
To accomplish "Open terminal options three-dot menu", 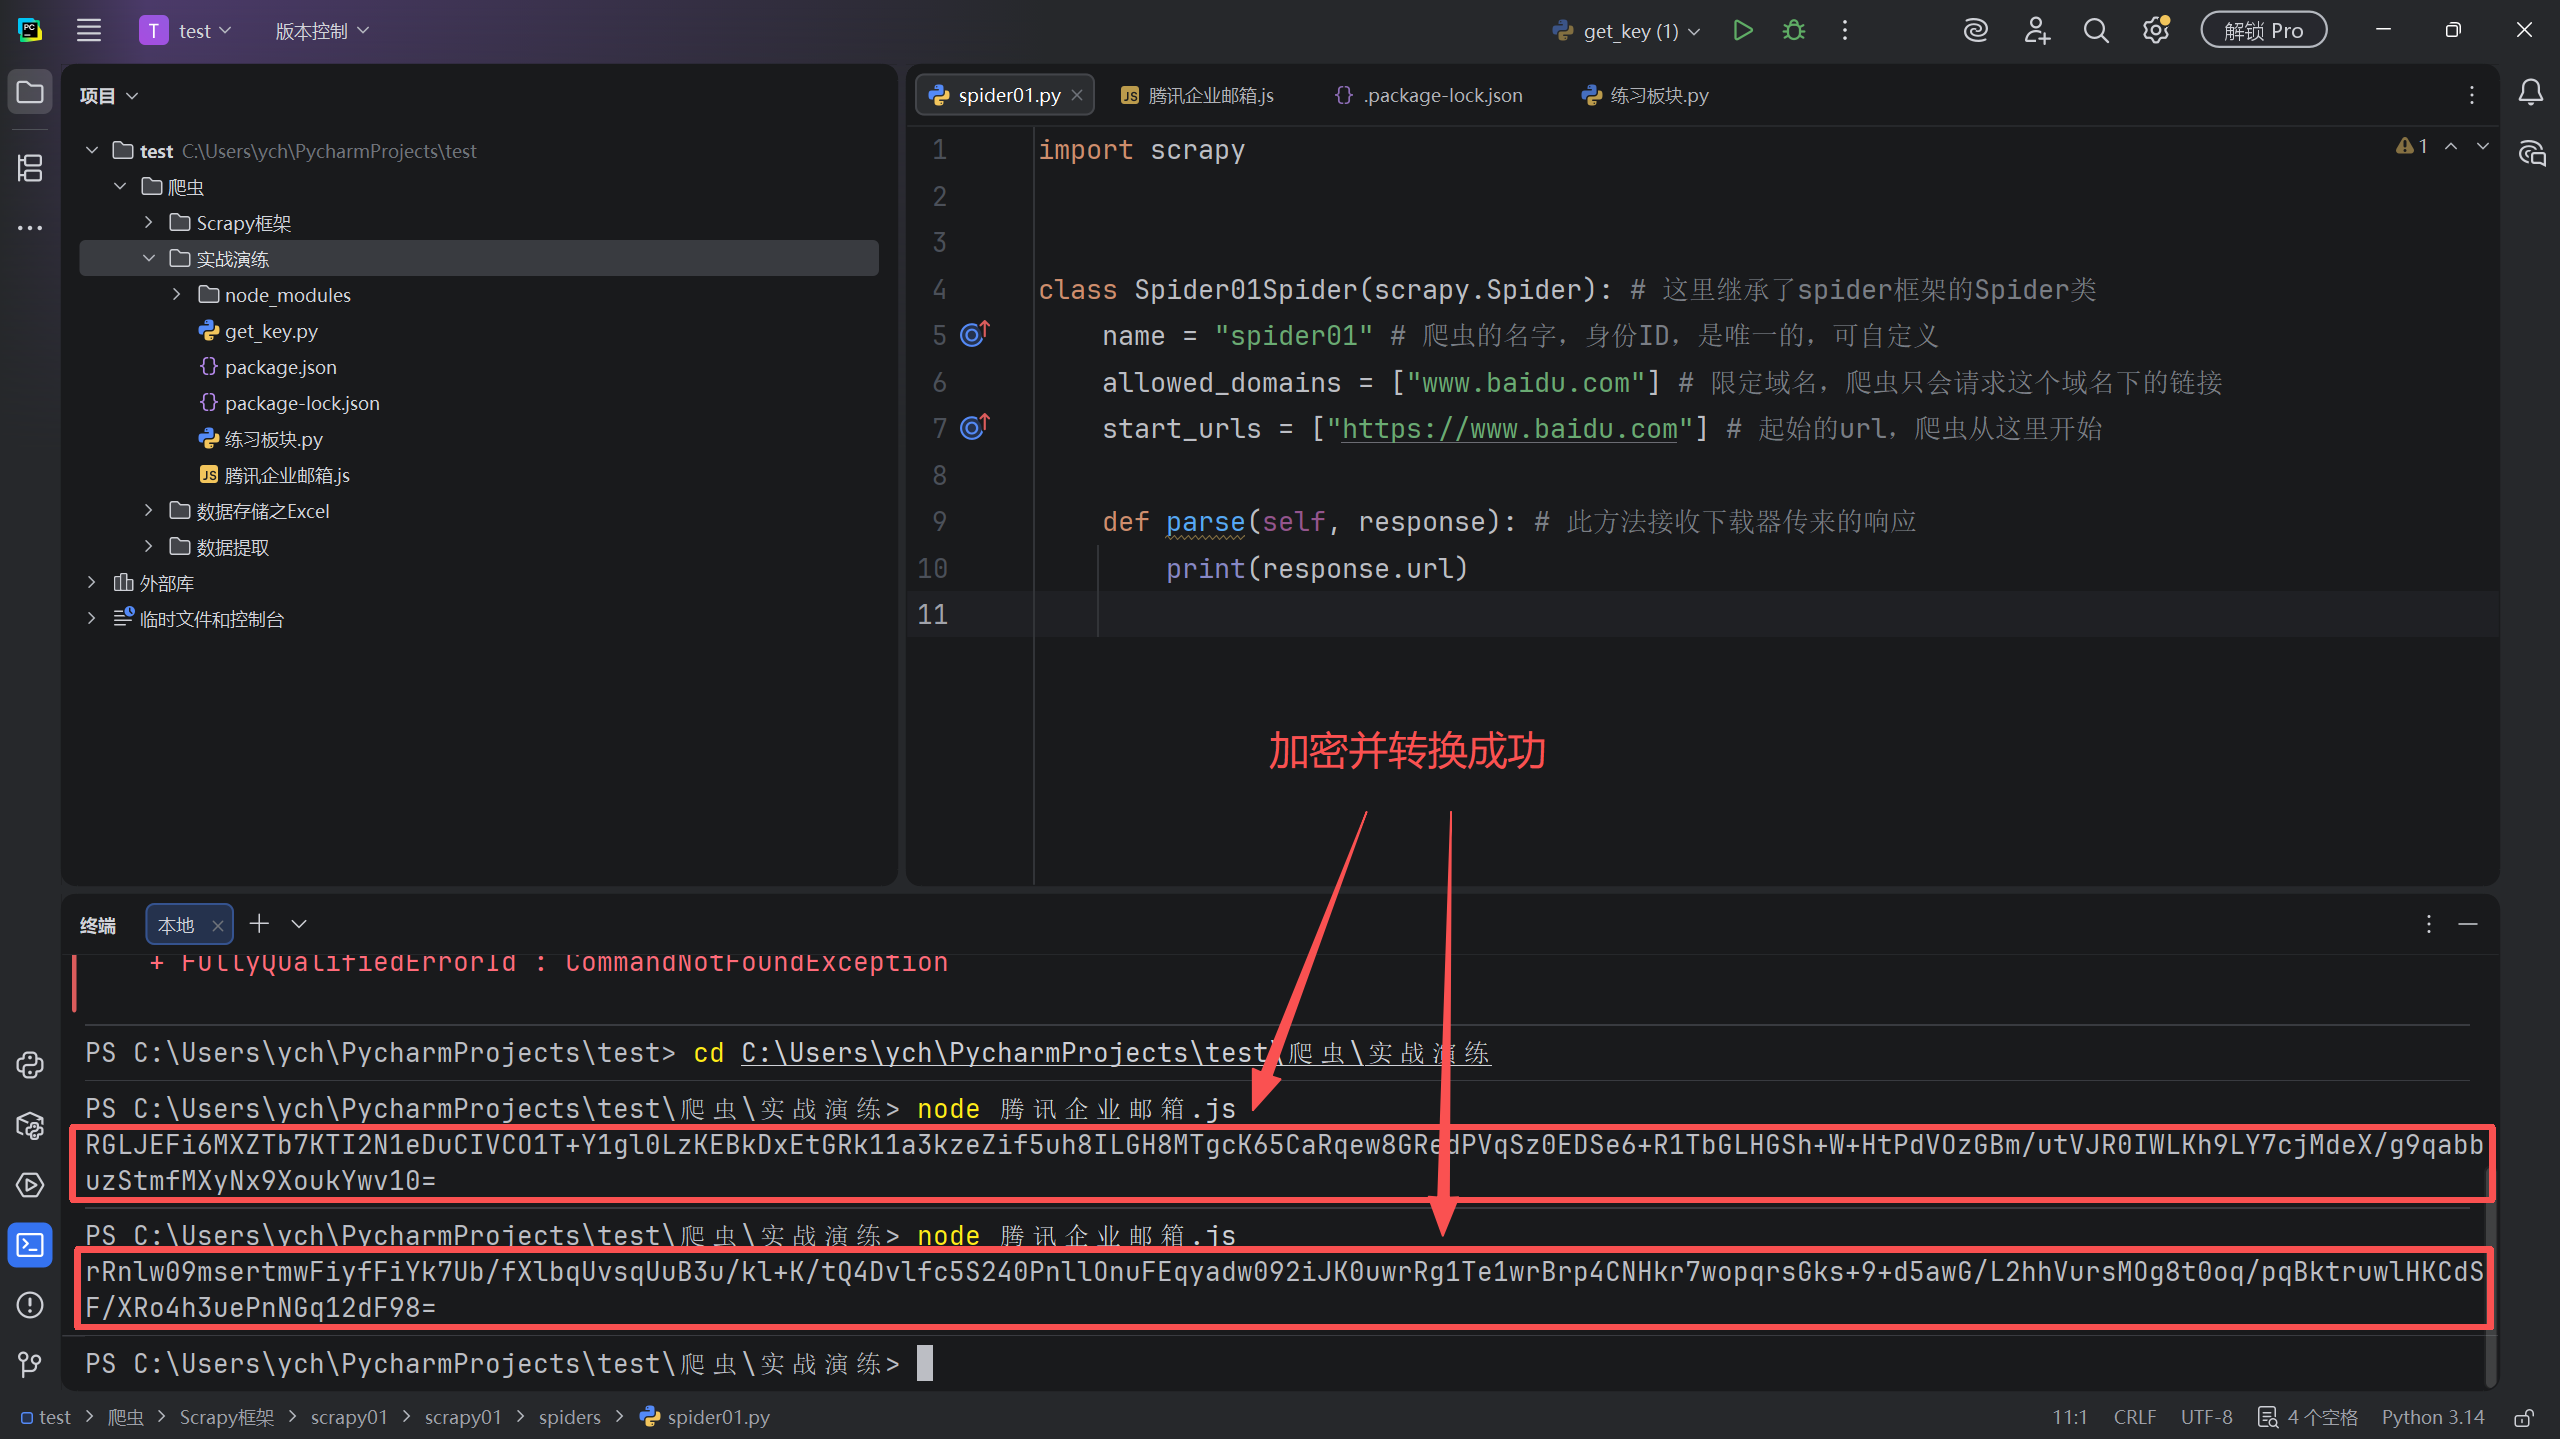I will [x=2428, y=924].
